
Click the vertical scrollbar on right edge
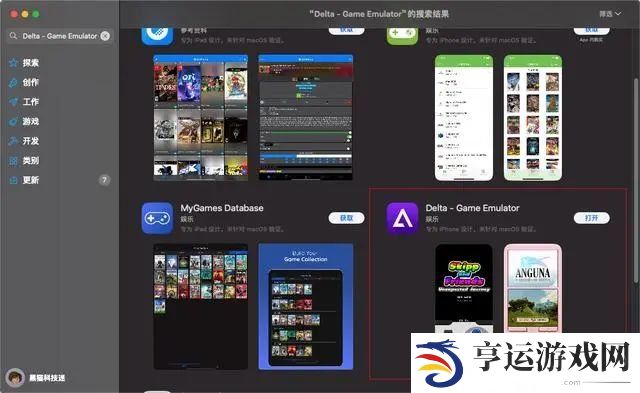click(x=636, y=180)
